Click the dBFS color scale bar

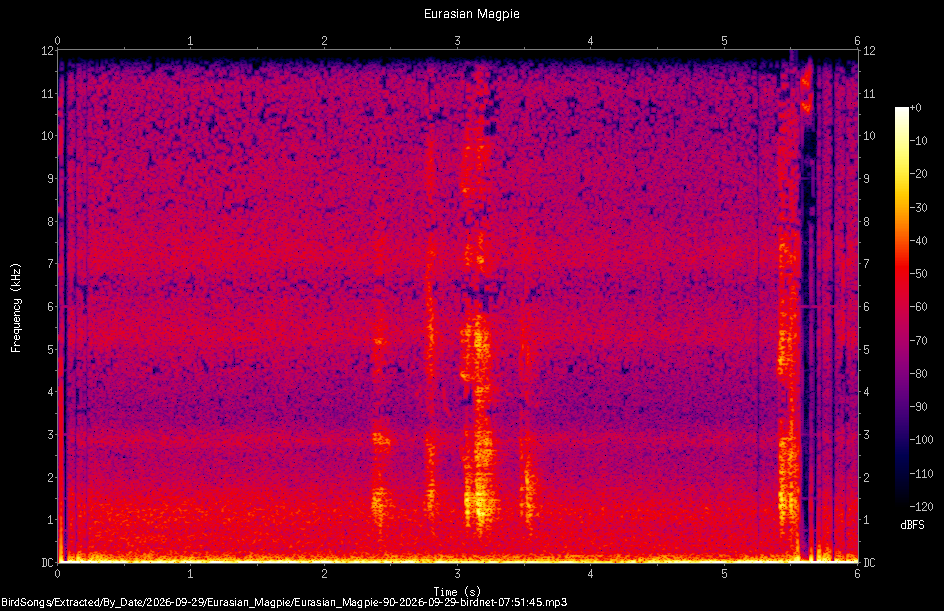(x=901, y=307)
